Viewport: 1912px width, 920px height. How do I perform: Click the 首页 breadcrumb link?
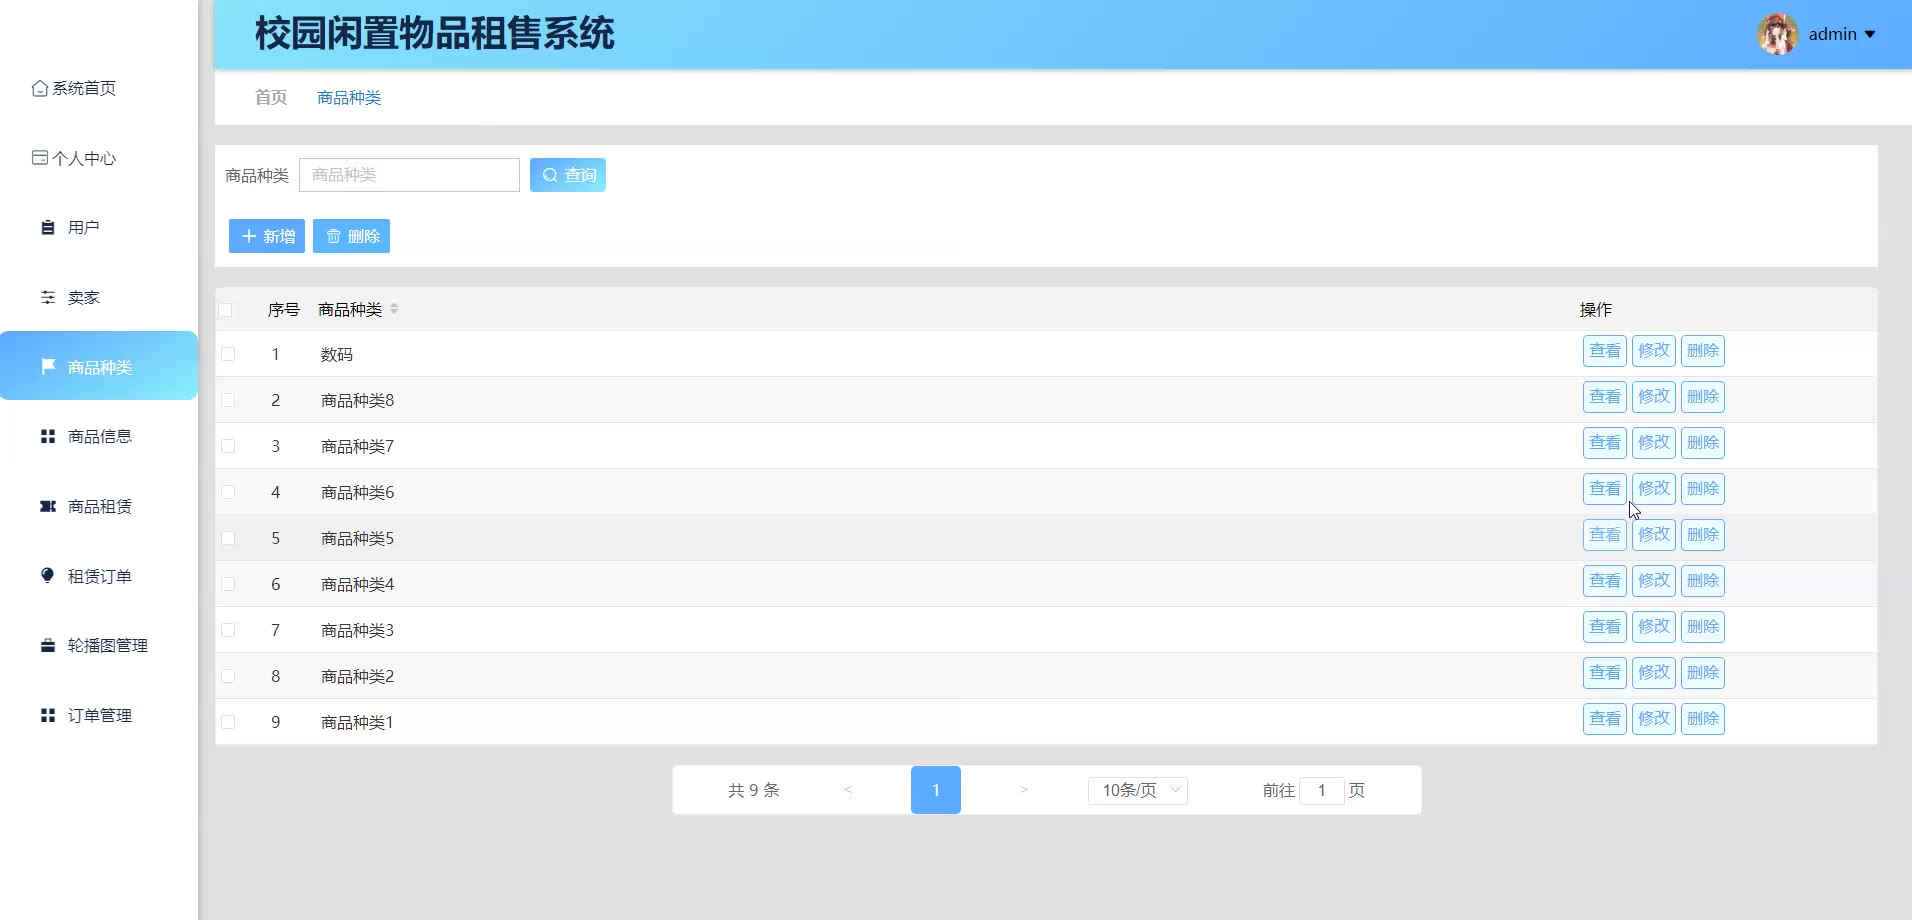[271, 97]
